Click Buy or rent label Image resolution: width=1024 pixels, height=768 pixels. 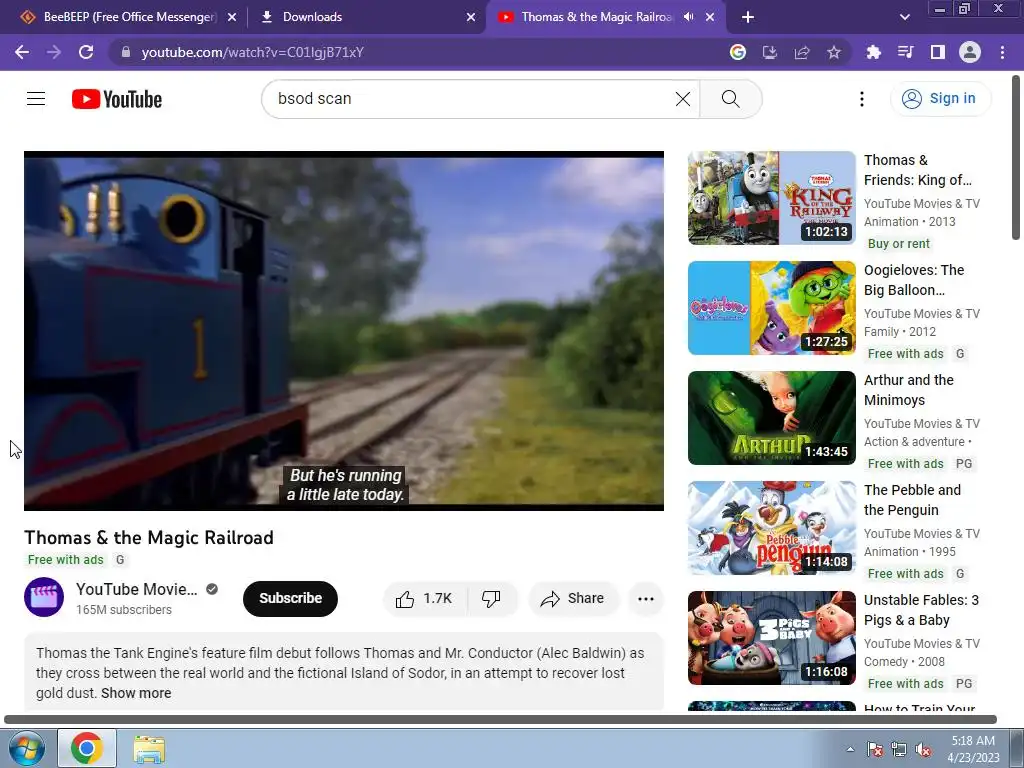pyautogui.click(x=898, y=244)
